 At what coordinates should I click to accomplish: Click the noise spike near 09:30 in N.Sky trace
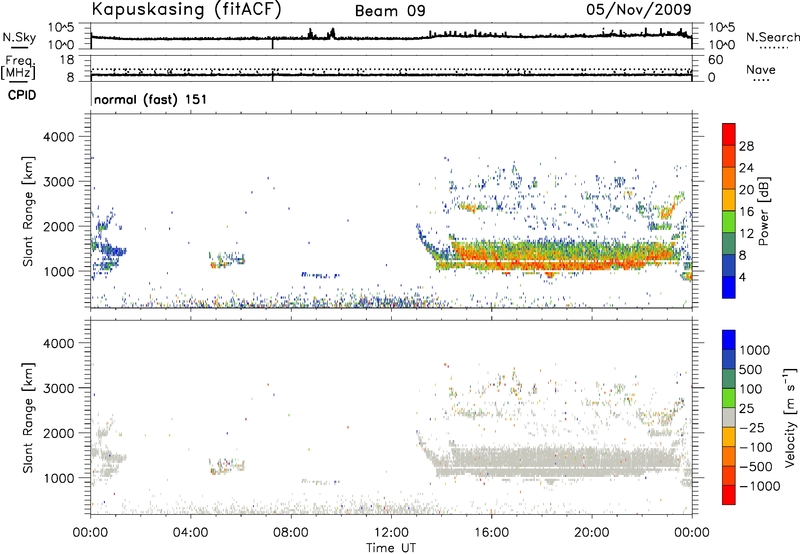coord(333,33)
